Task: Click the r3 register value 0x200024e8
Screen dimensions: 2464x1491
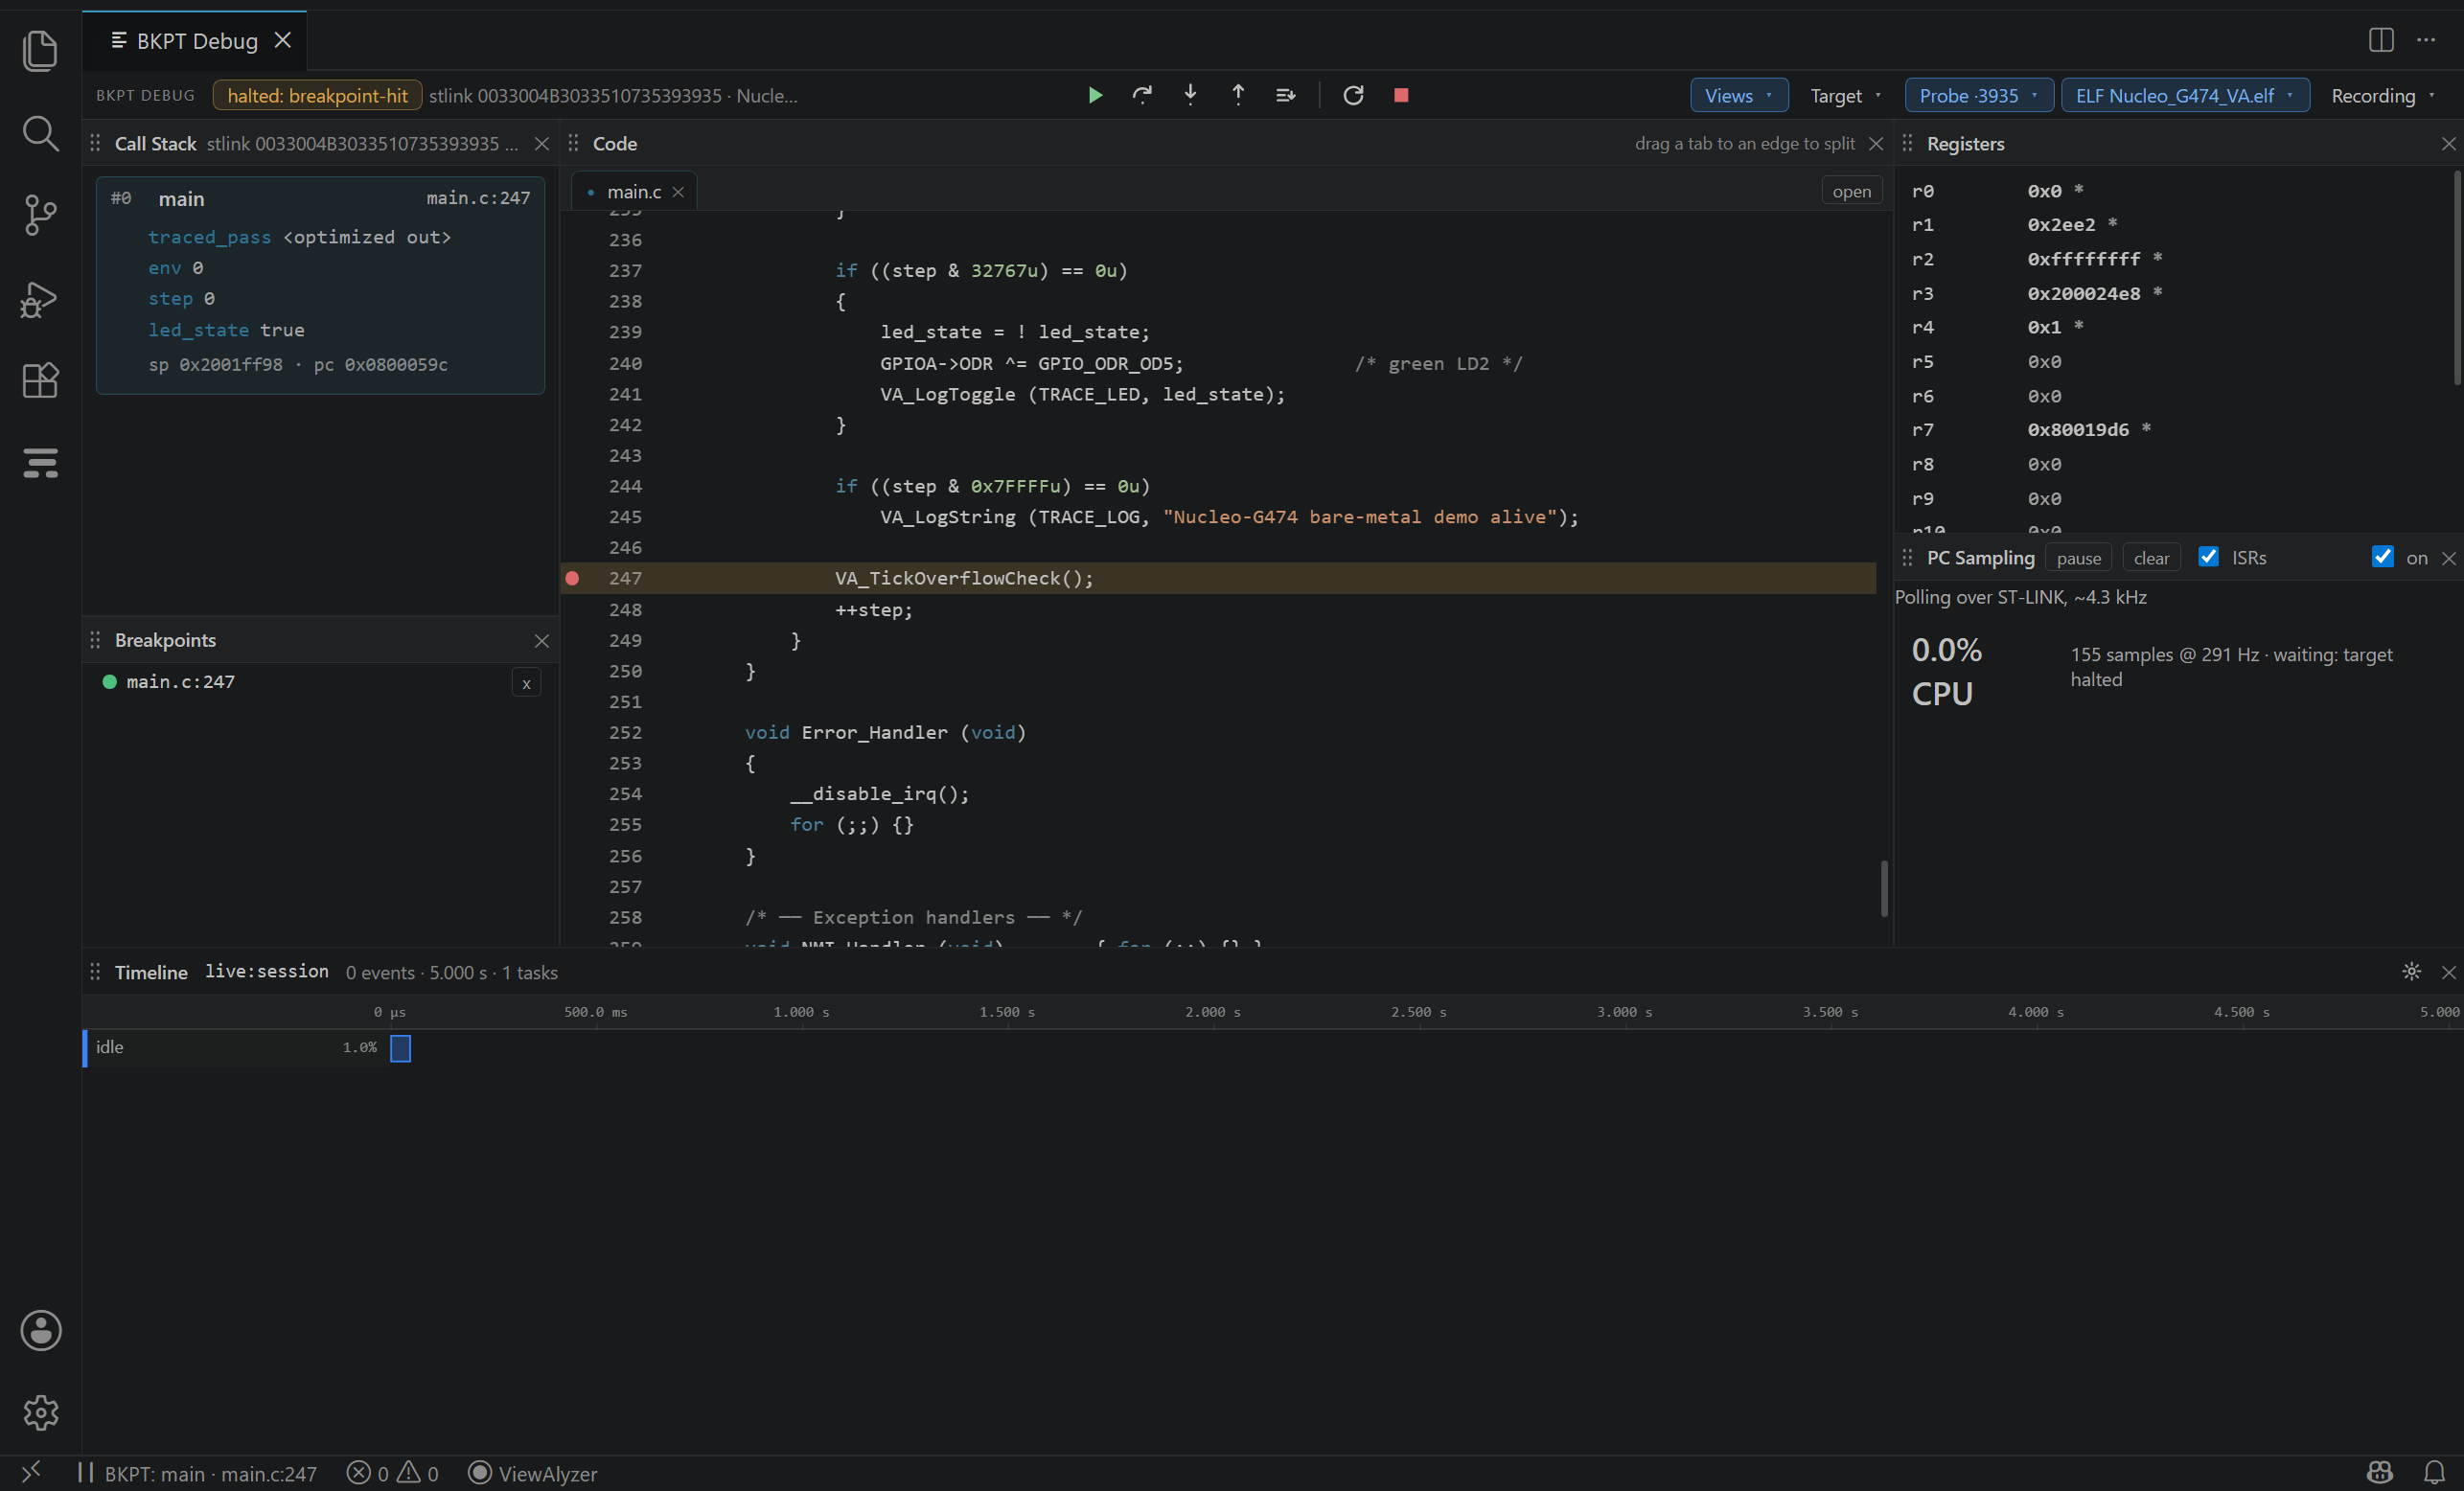Action: [2084, 293]
